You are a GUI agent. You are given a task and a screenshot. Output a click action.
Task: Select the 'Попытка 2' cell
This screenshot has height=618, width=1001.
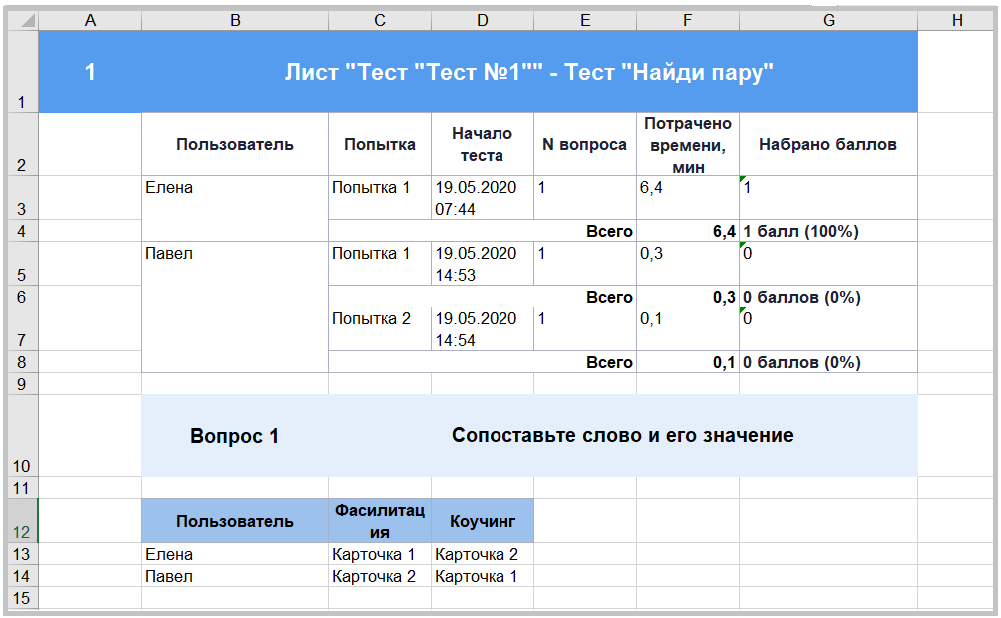pos(380,329)
